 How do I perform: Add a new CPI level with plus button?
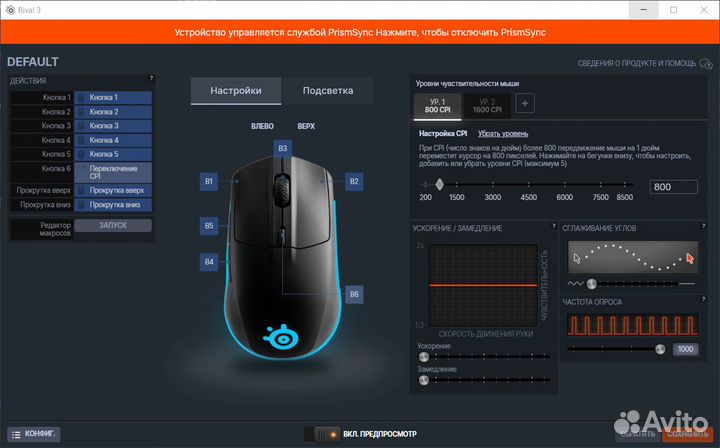pos(525,103)
